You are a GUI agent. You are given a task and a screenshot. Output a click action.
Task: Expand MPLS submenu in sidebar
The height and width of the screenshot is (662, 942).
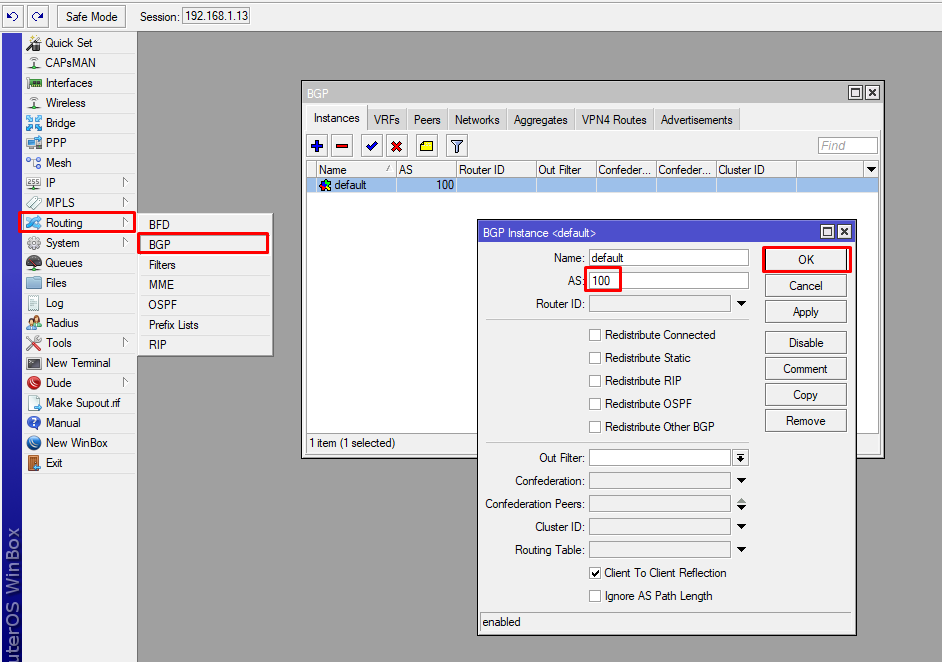click(125, 202)
